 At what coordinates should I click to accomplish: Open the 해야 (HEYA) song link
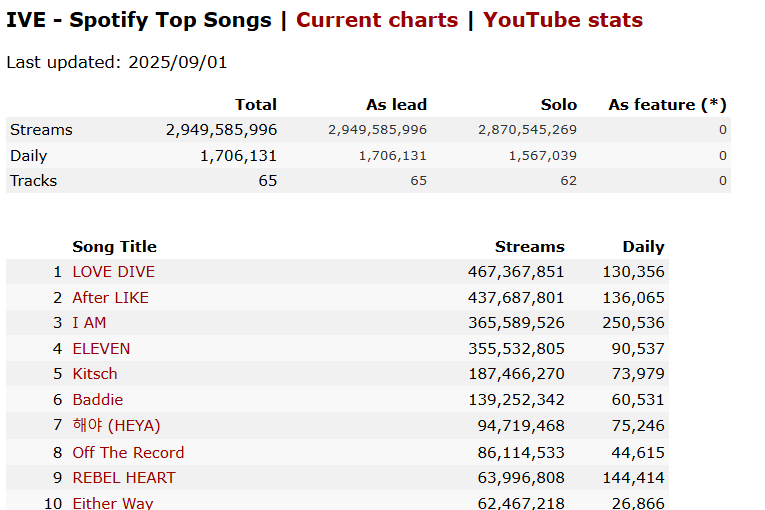coord(116,426)
